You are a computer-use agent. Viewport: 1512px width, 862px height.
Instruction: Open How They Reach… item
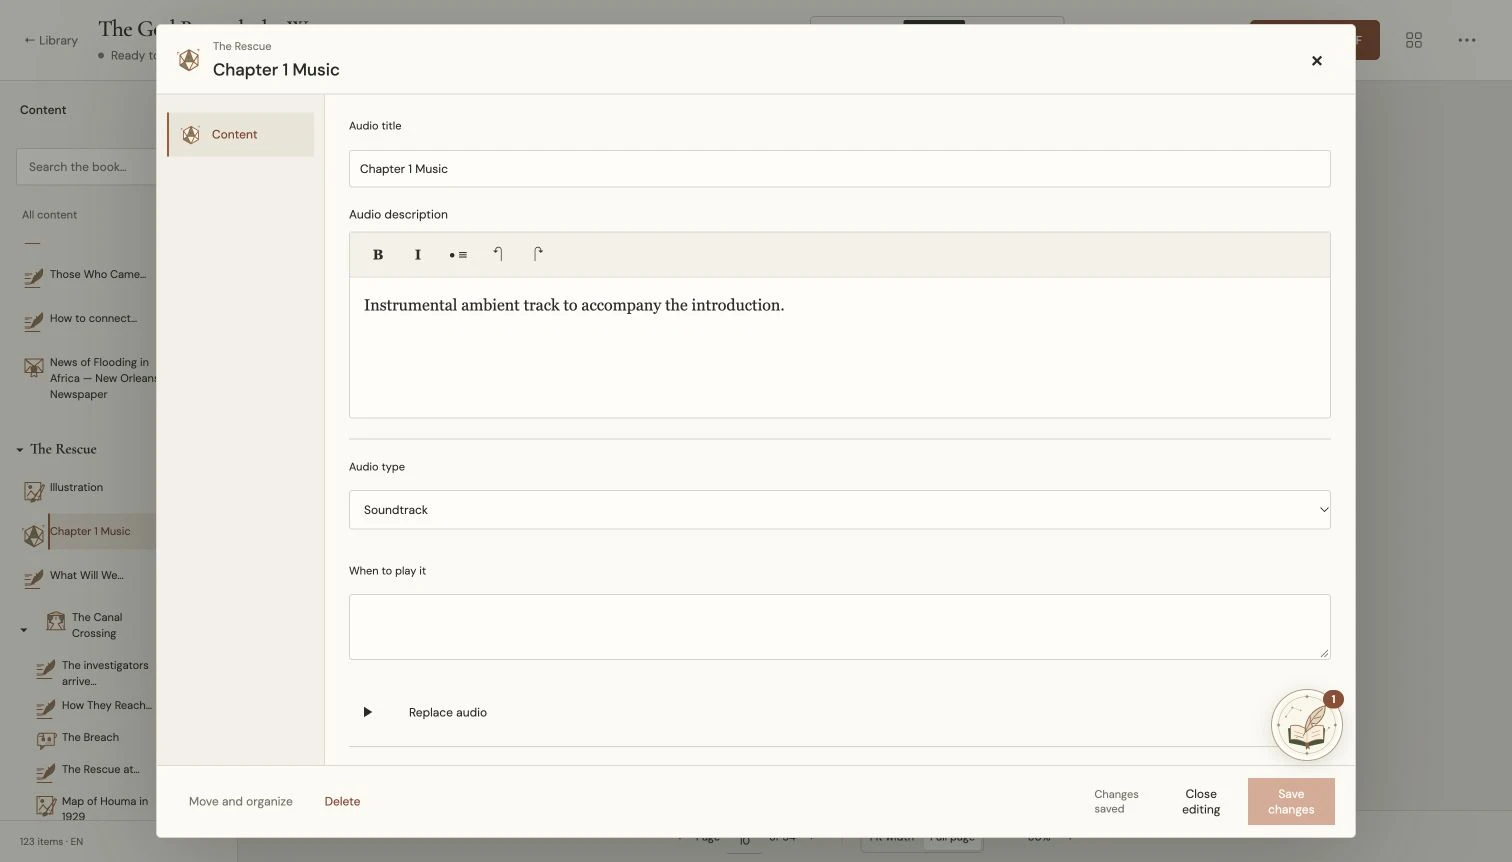click(x=107, y=705)
